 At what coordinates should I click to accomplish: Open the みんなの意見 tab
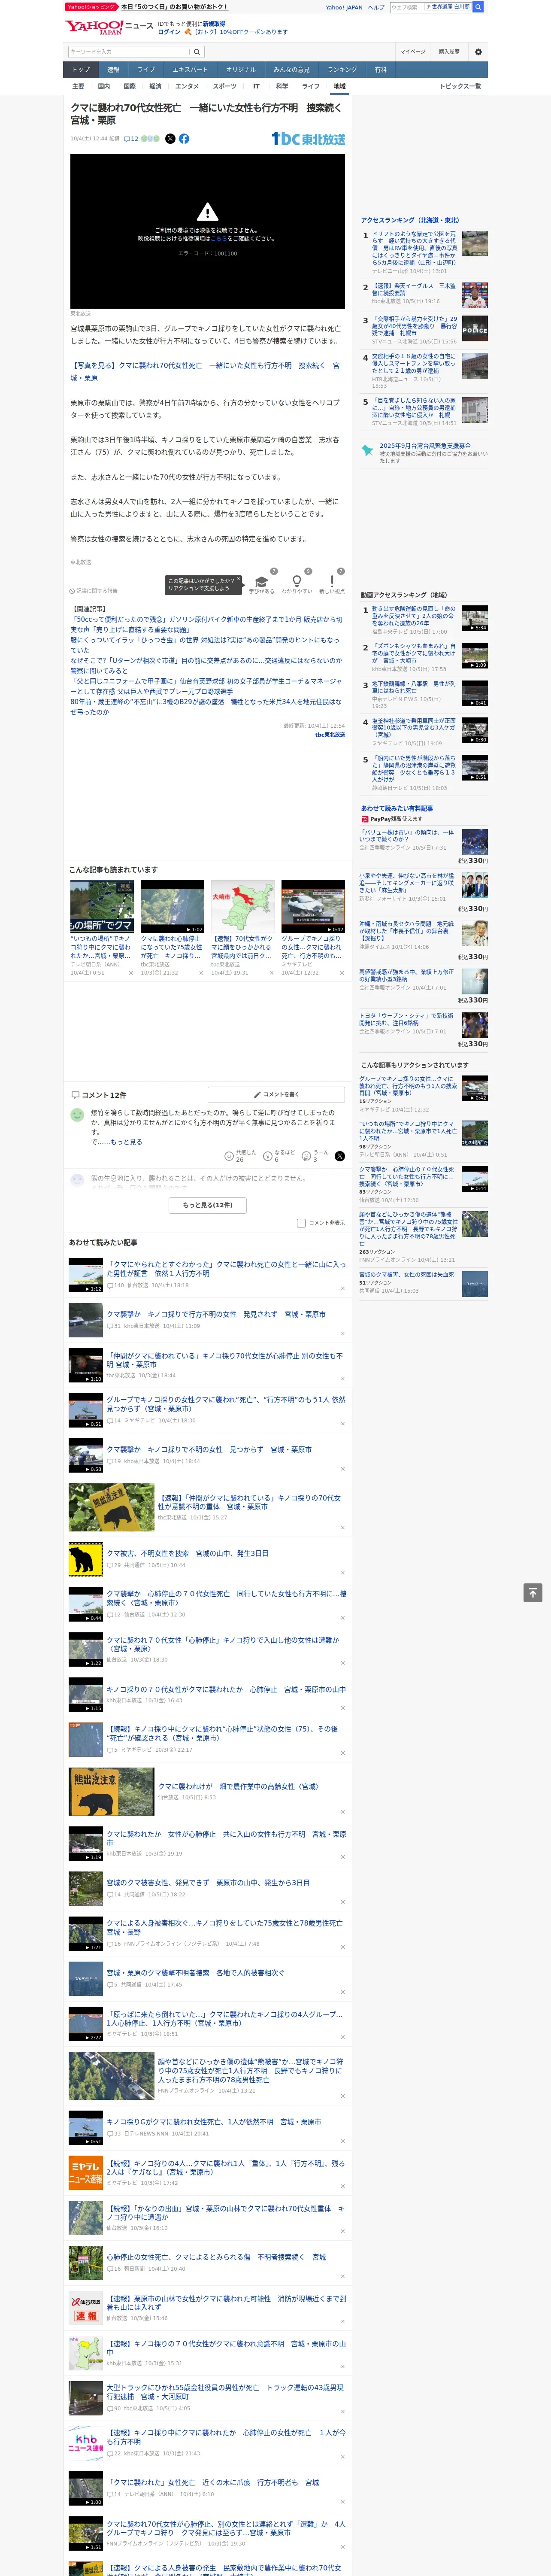(x=291, y=70)
